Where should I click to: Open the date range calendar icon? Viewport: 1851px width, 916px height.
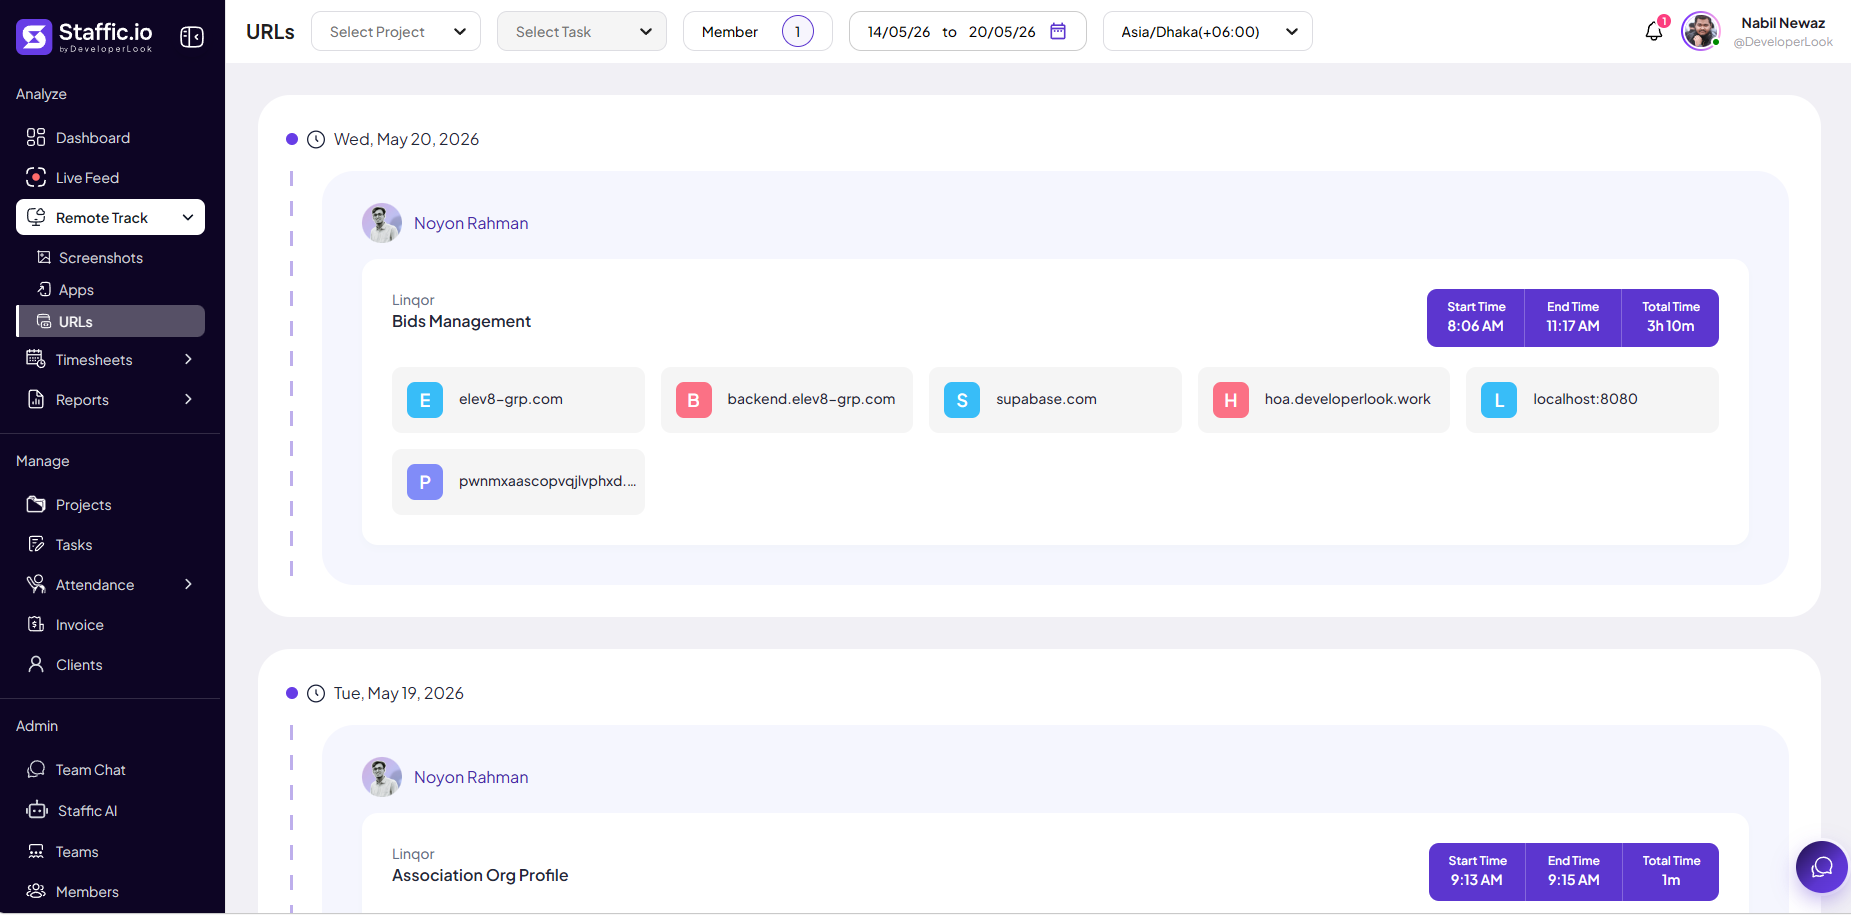[1058, 31]
